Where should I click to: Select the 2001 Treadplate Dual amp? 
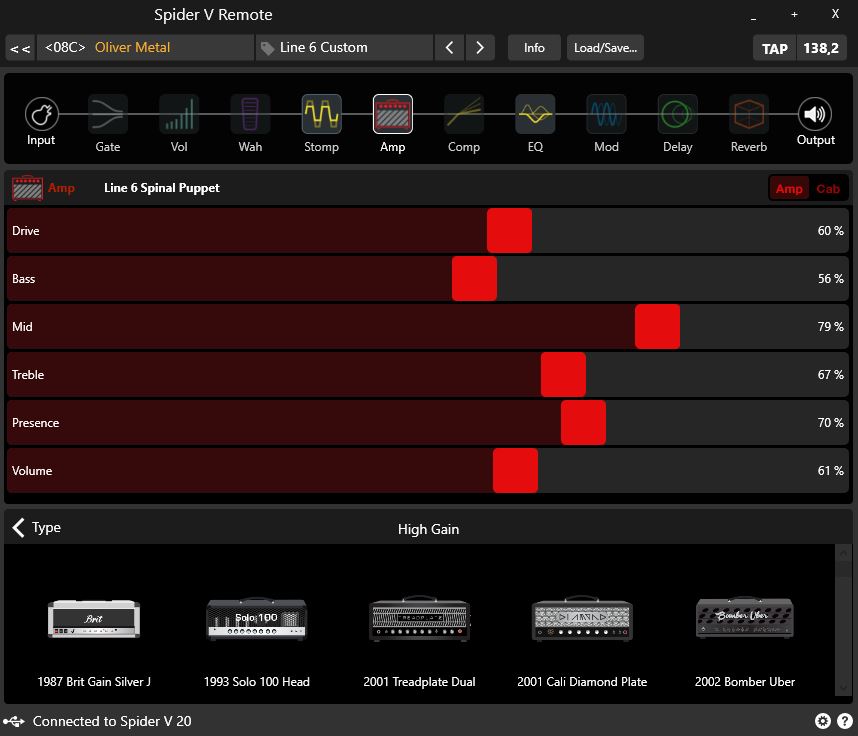click(x=419, y=641)
